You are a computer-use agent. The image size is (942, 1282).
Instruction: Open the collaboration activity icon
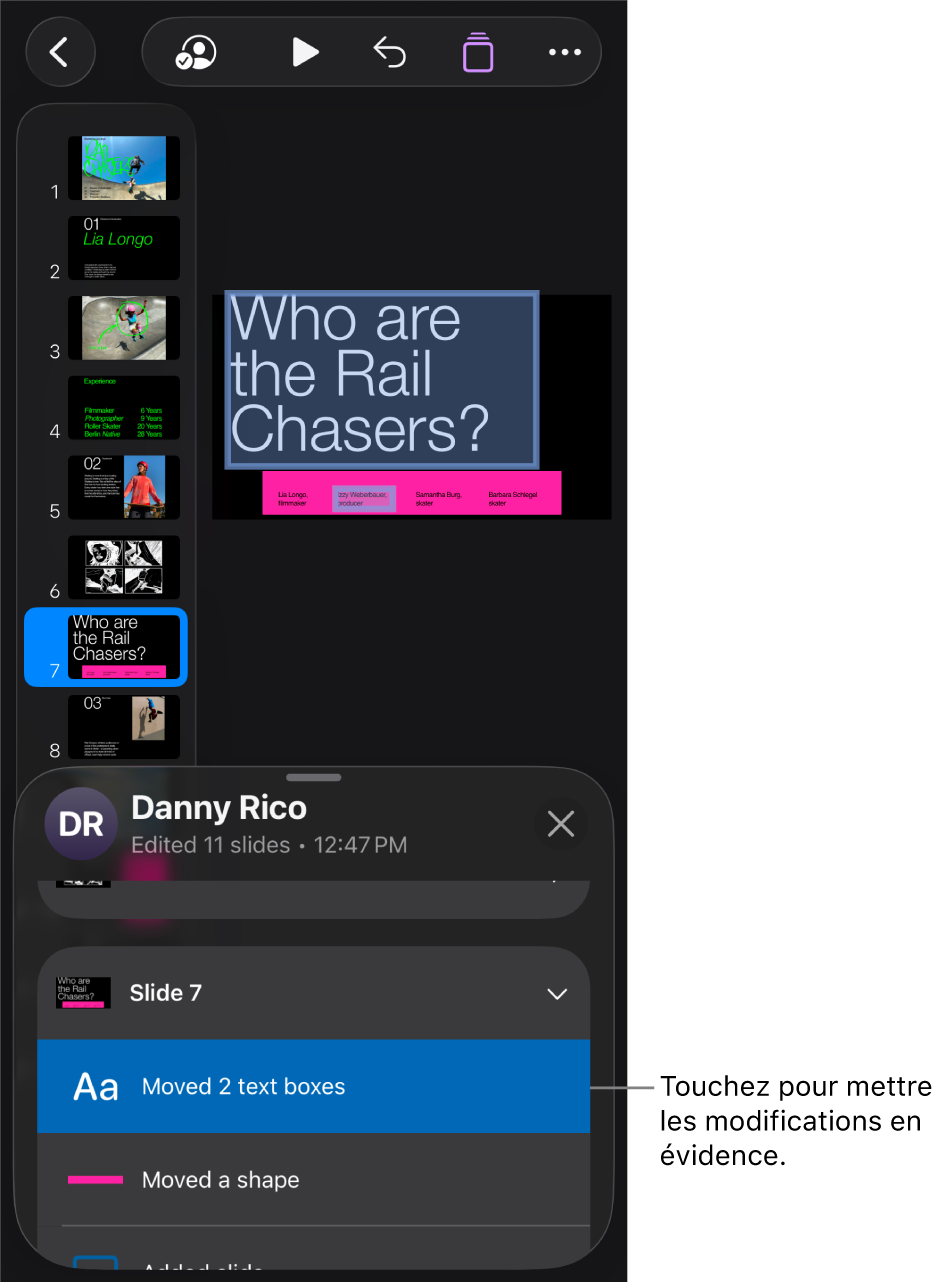tap(196, 52)
